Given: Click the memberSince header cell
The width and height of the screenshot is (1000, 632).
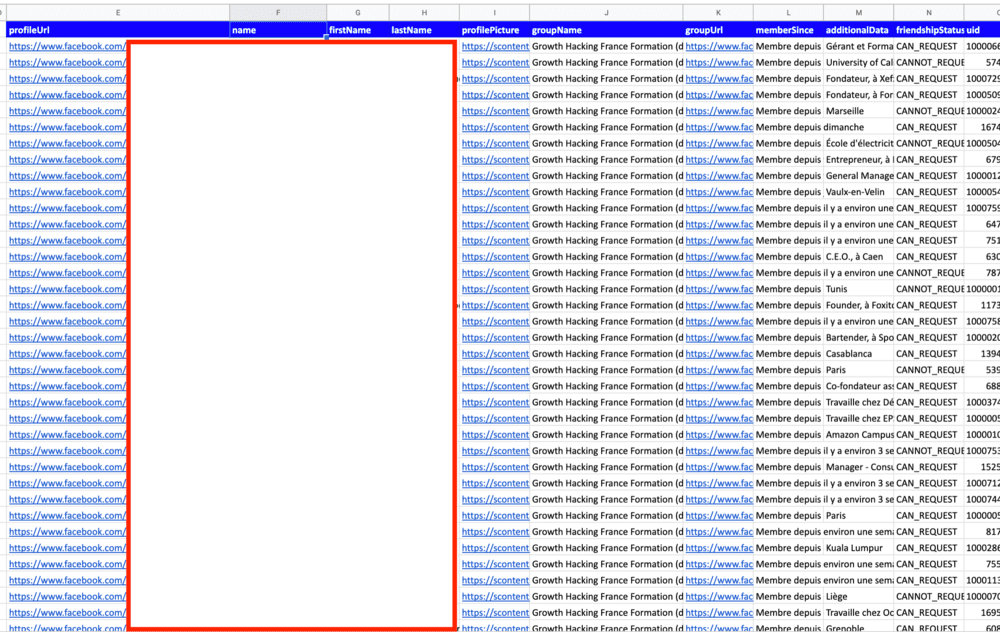Looking at the screenshot, I should pyautogui.click(x=788, y=30).
